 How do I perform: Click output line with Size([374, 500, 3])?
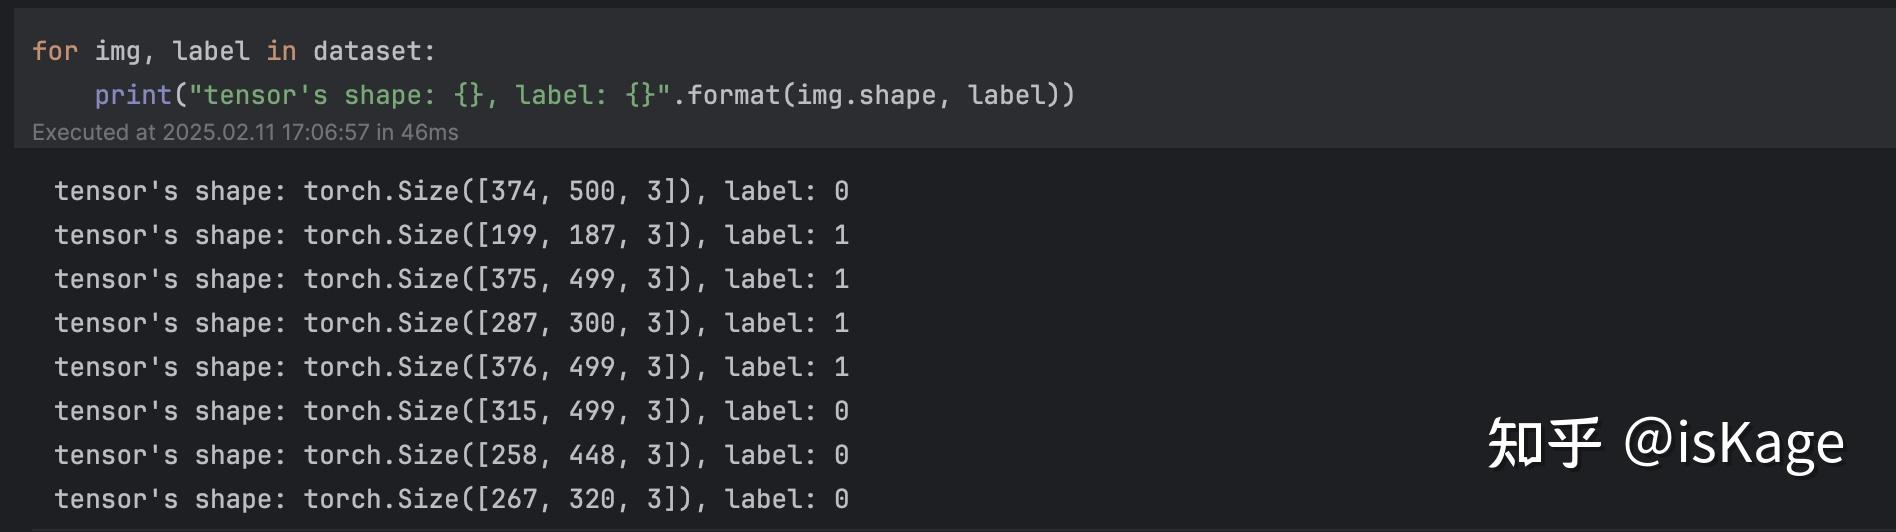click(451, 191)
